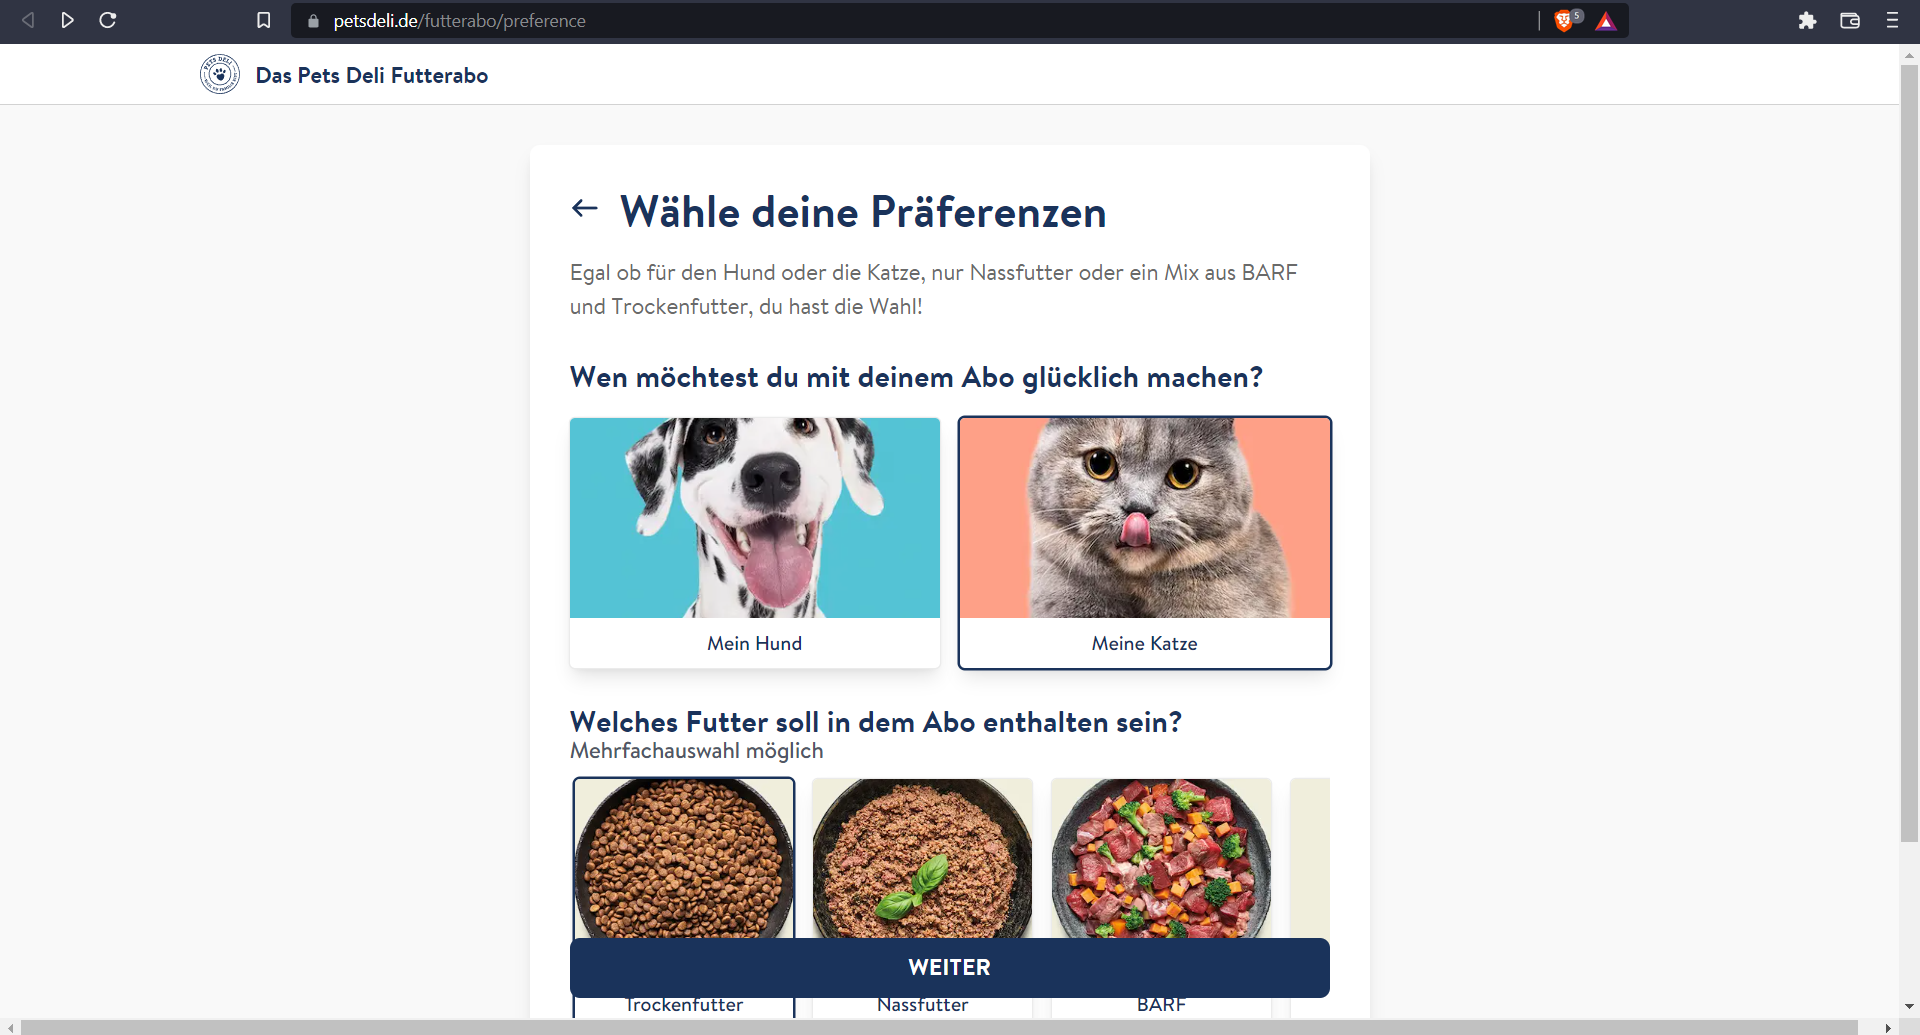Viewport: 1920px width, 1035px height.
Task: Click the horizontal scrollbar left arrow
Action: pyautogui.click(x=10, y=1027)
